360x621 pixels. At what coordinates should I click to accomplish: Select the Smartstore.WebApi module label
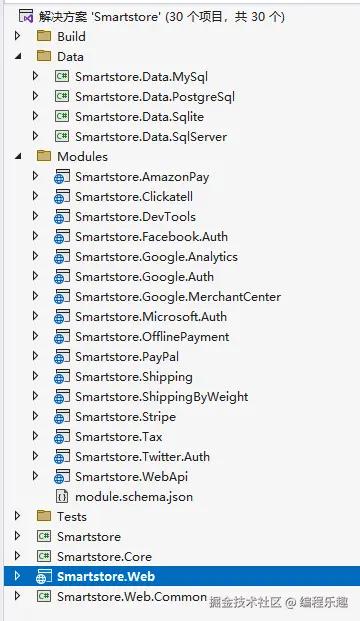(x=131, y=476)
